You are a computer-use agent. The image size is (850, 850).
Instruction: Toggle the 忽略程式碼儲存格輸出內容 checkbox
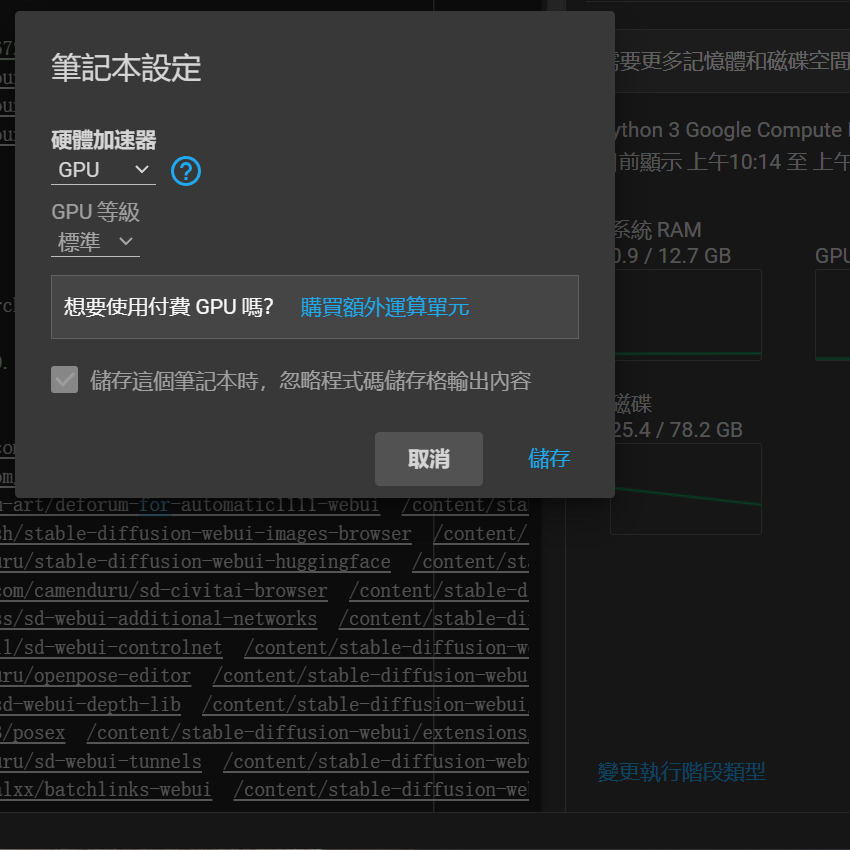tap(65, 380)
